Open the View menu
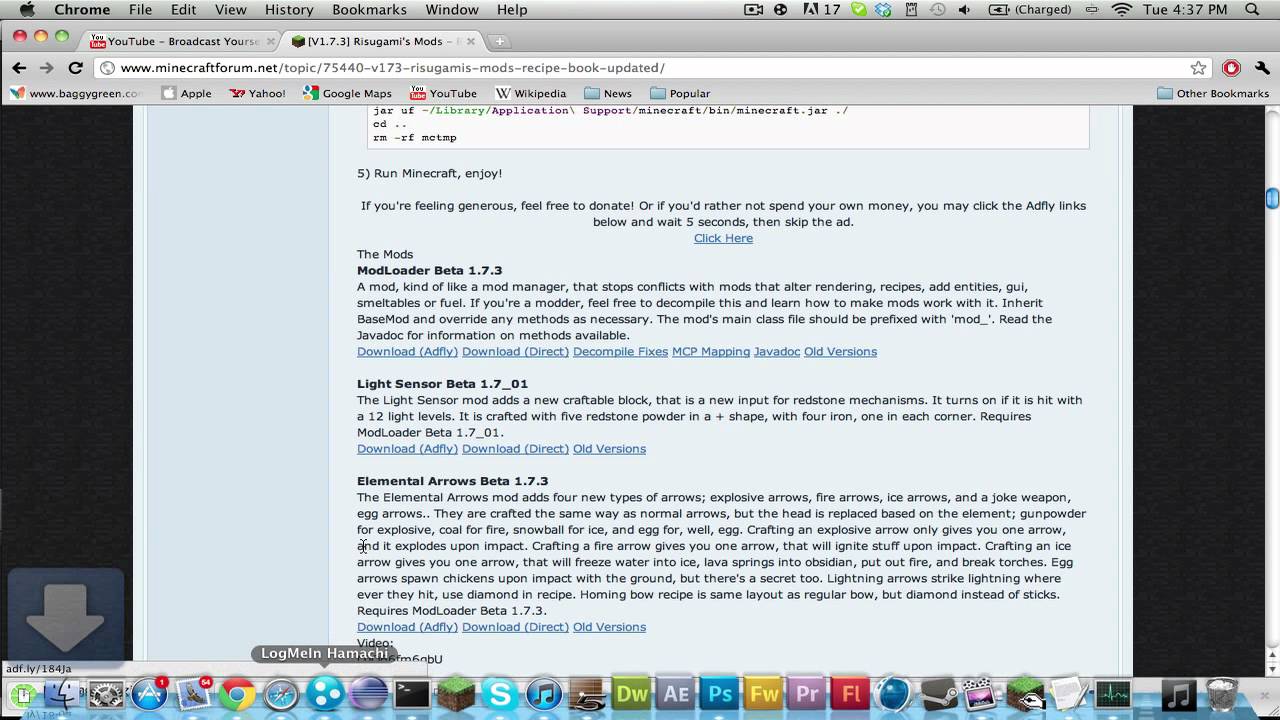This screenshot has width=1280, height=720. (x=230, y=10)
